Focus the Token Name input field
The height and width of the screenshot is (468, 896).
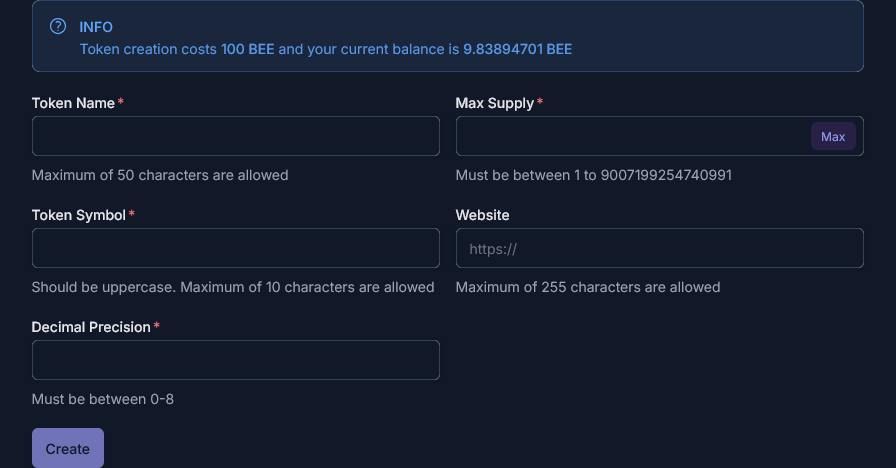pos(235,136)
